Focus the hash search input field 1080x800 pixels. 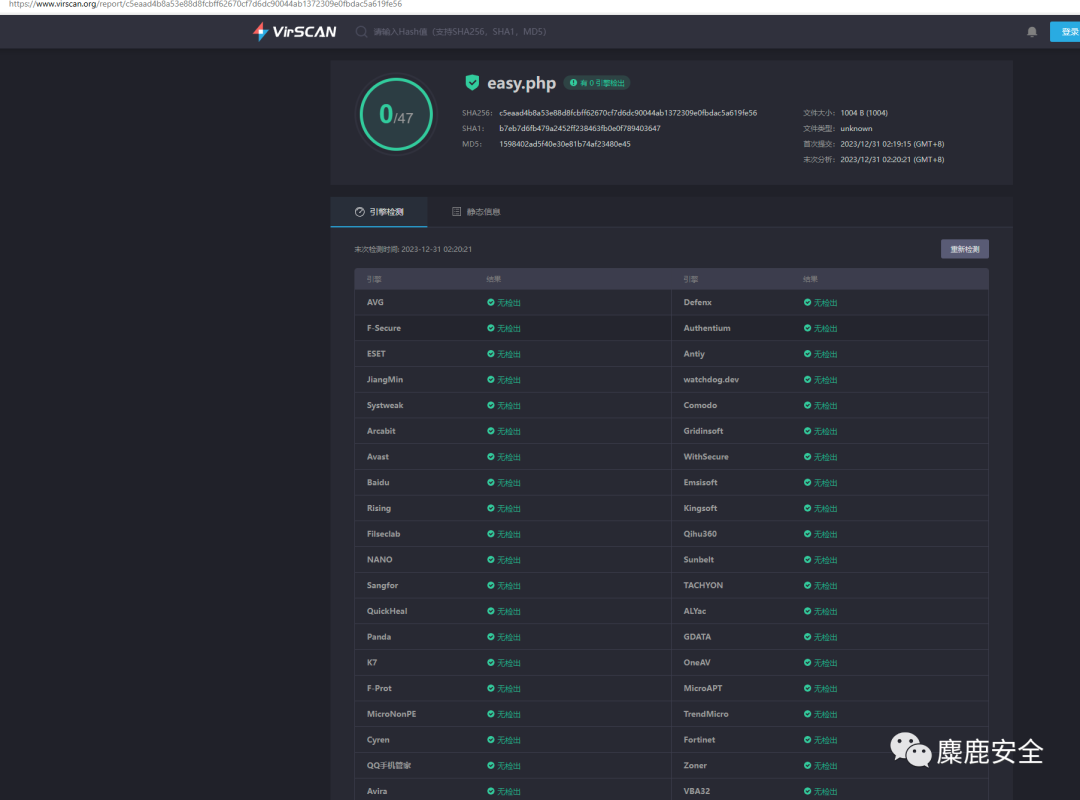pos(459,32)
